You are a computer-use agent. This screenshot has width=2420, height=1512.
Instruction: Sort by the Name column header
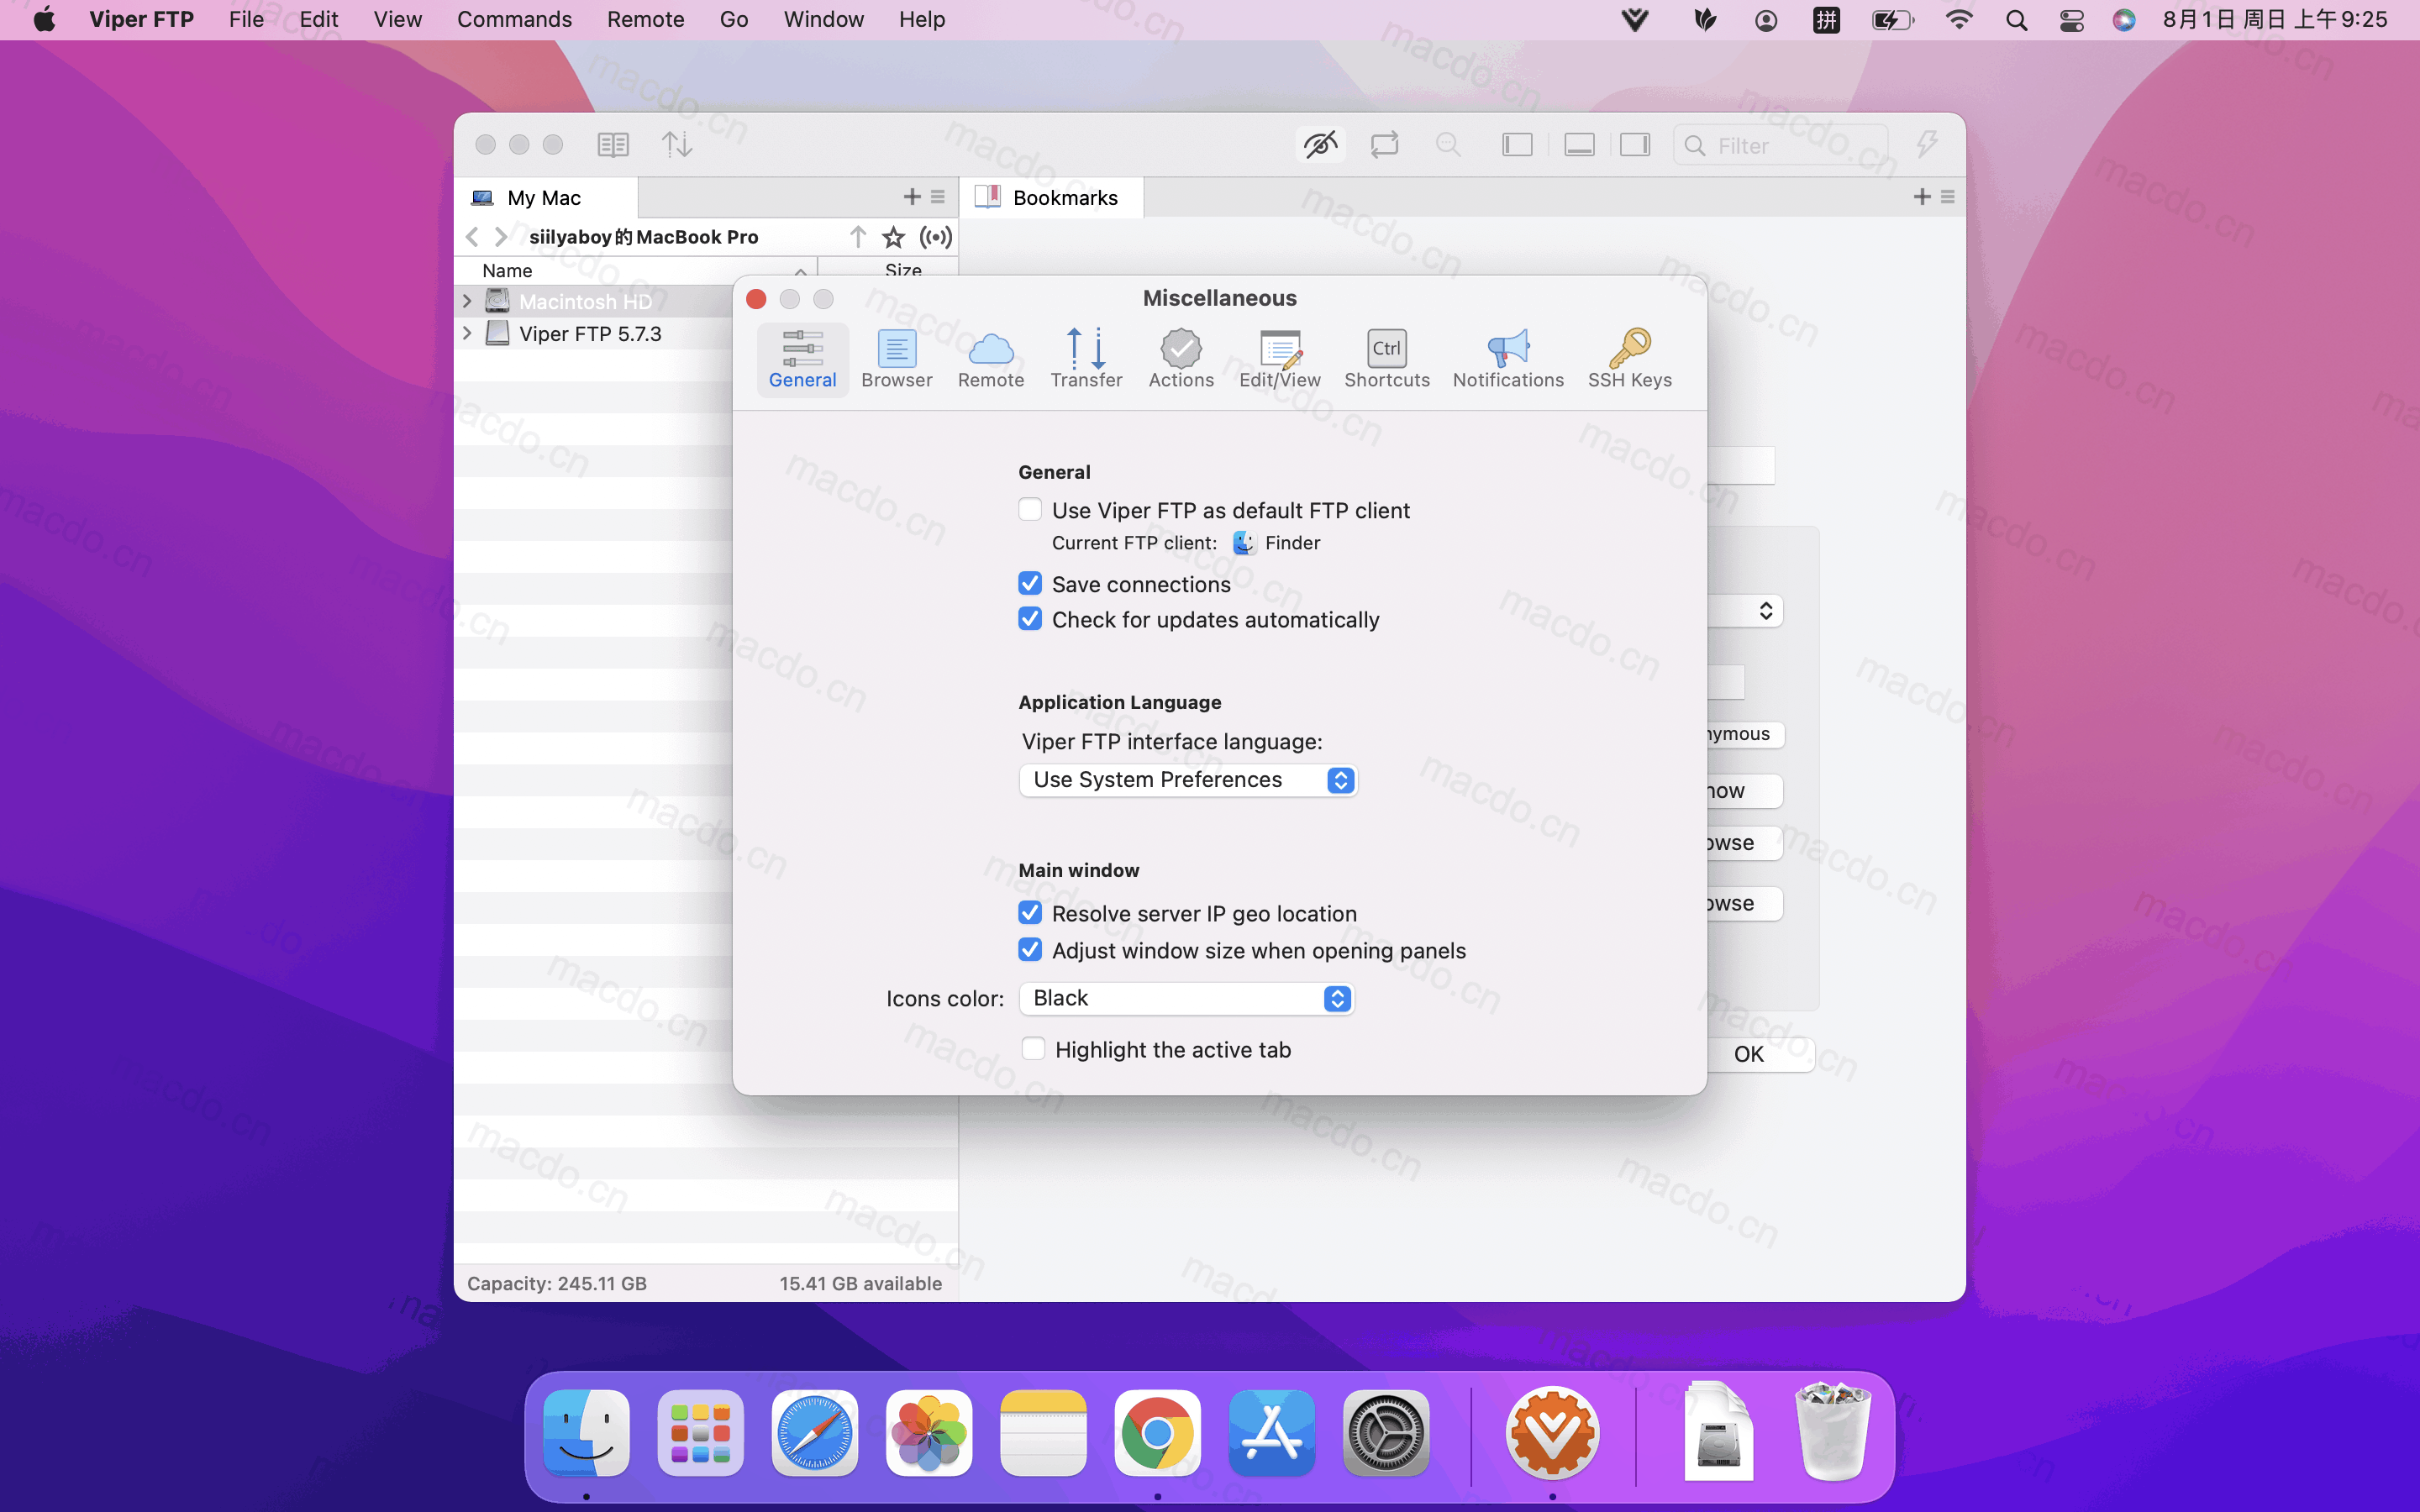click(x=636, y=270)
